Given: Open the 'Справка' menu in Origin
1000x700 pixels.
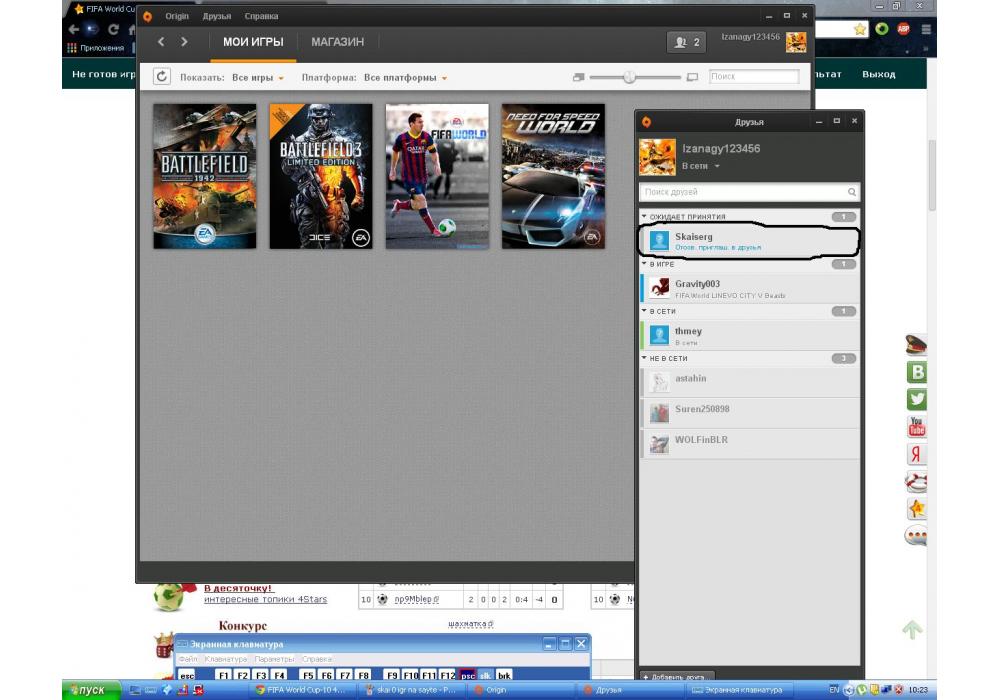Looking at the screenshot, I should coord(261,17).
